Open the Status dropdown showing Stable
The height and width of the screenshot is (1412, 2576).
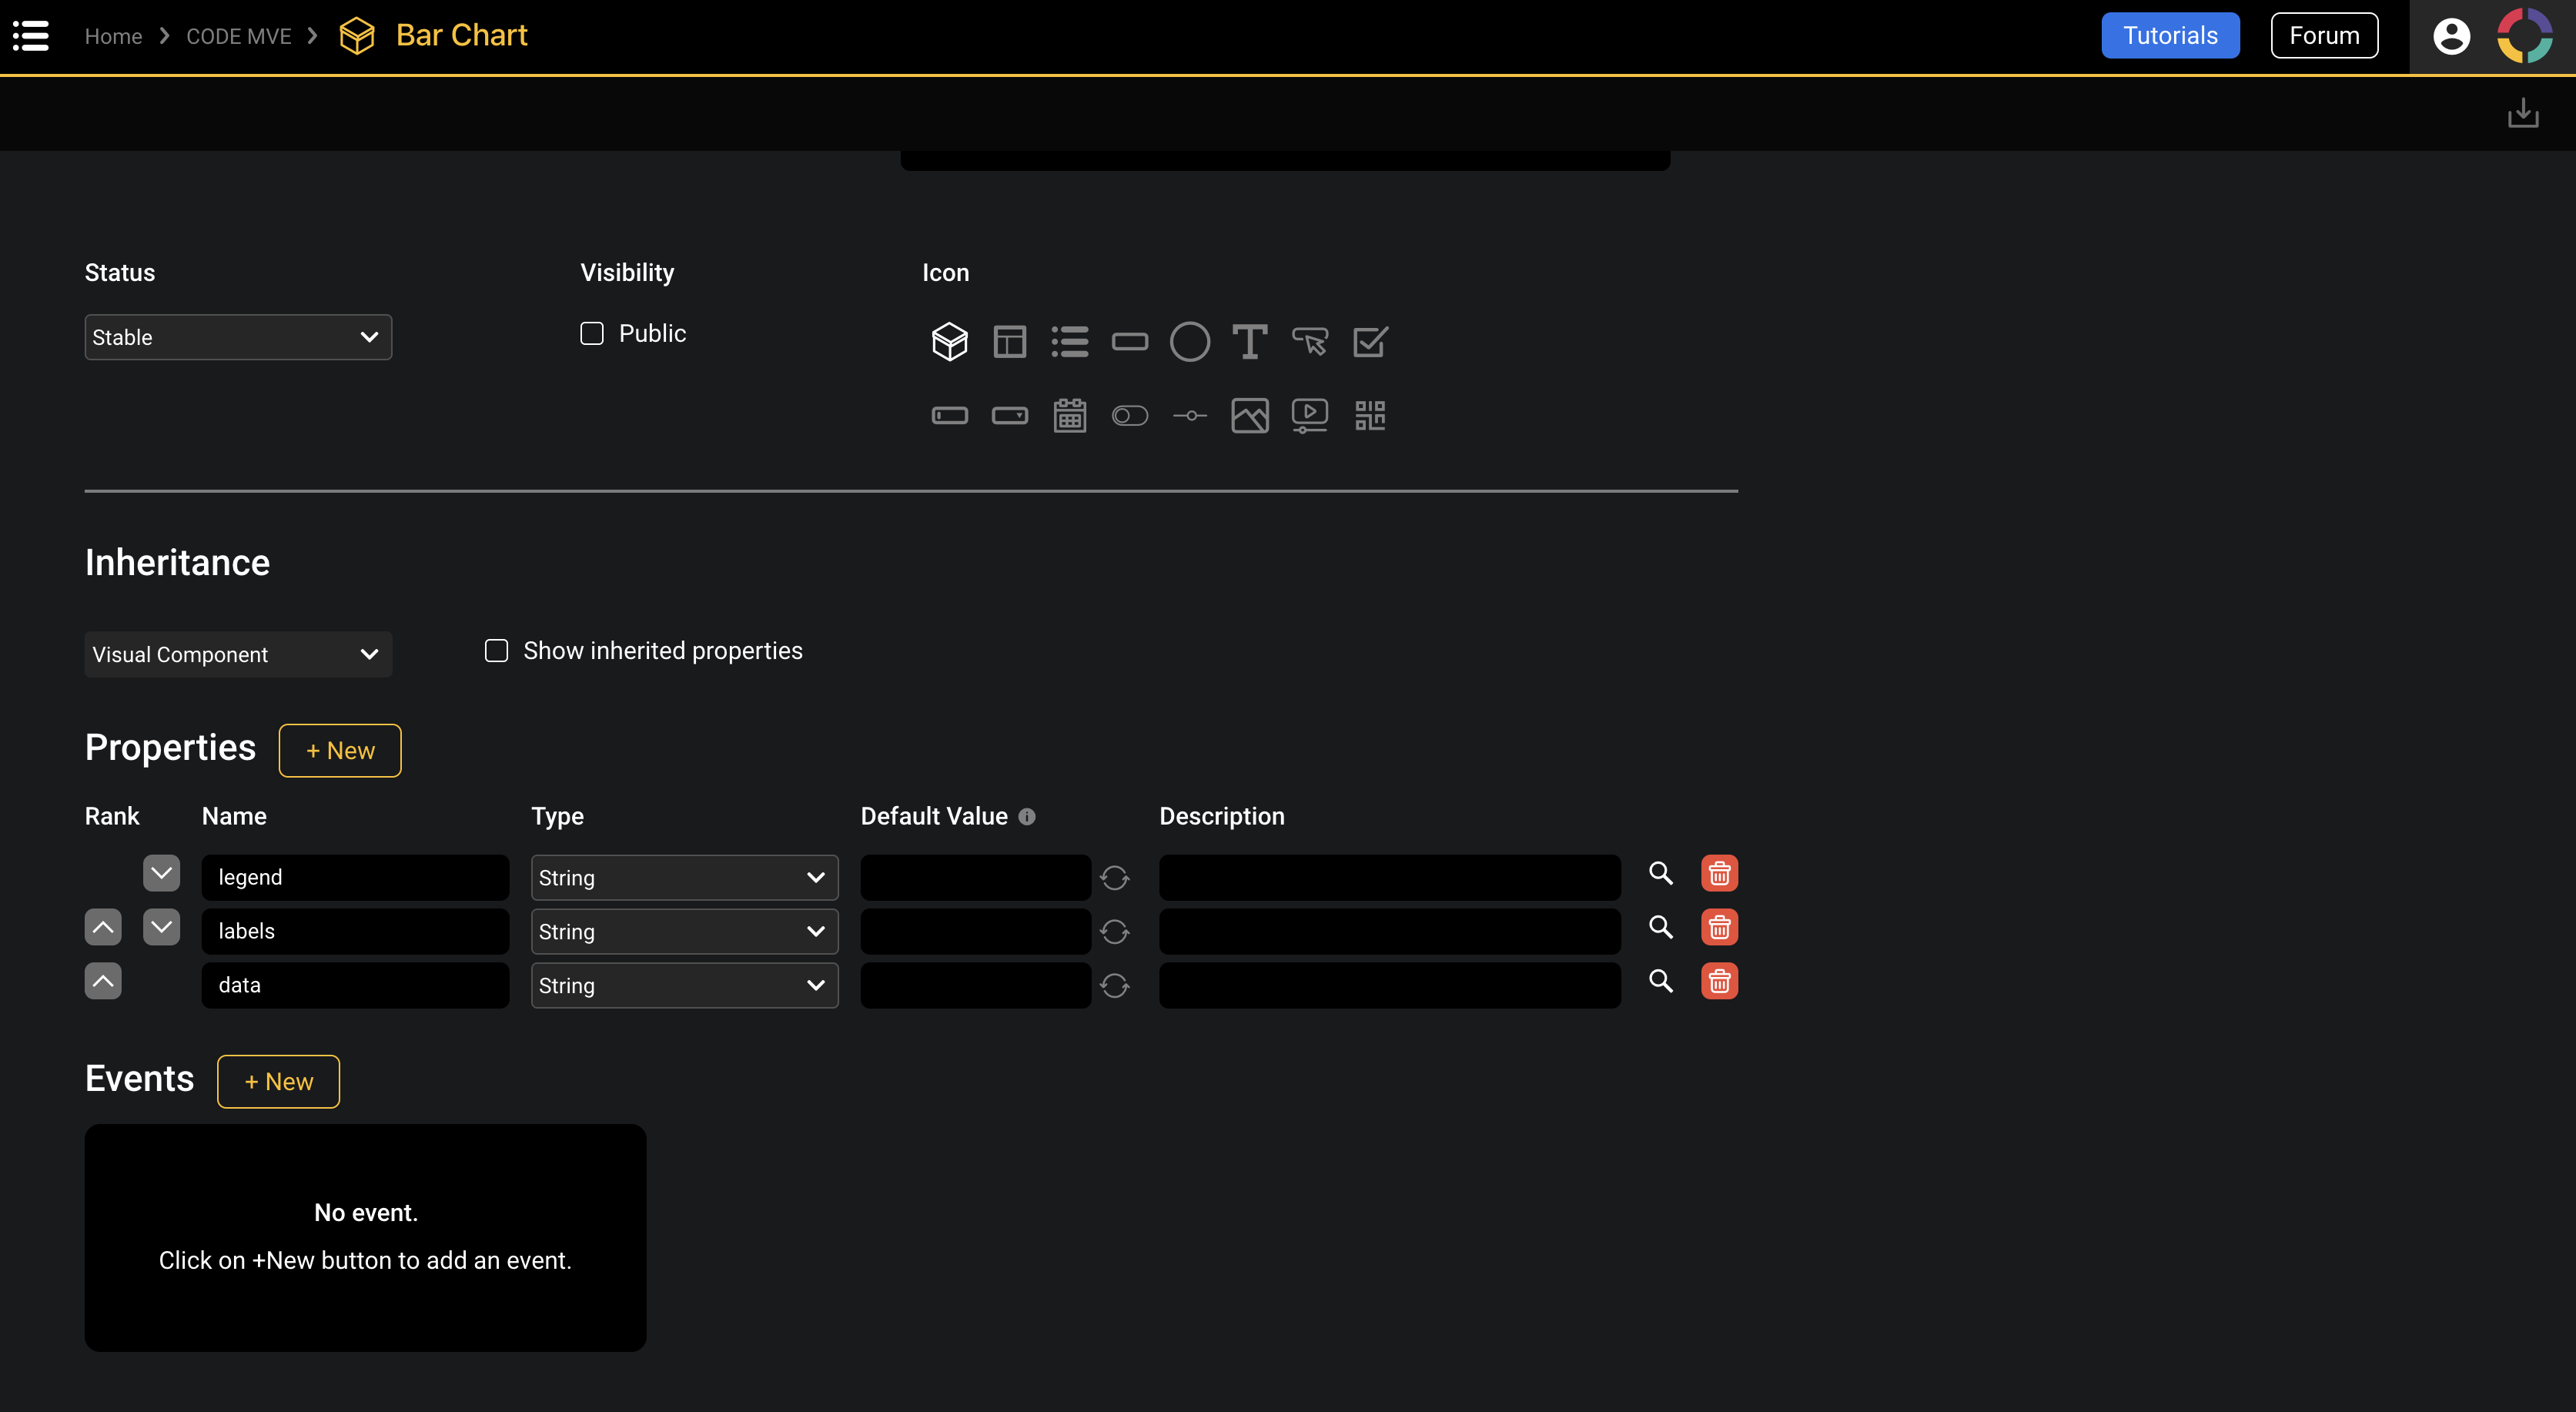tap(238, 337)
